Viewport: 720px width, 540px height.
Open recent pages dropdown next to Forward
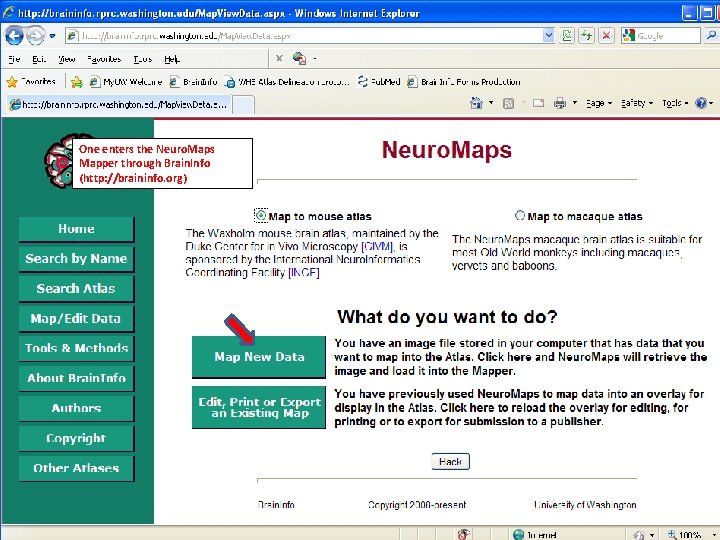52,35
